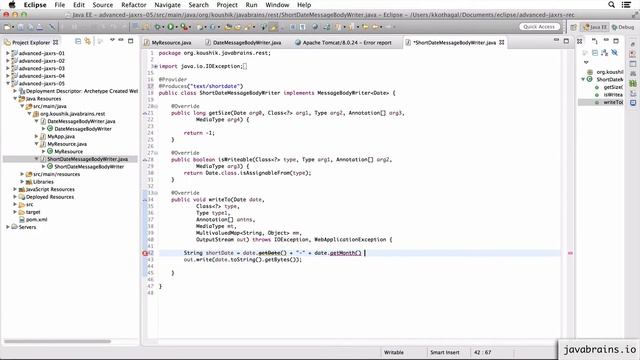The image size is (640, 360).
Task: Expand the Deployment Descriptor node
Action: 15,91
